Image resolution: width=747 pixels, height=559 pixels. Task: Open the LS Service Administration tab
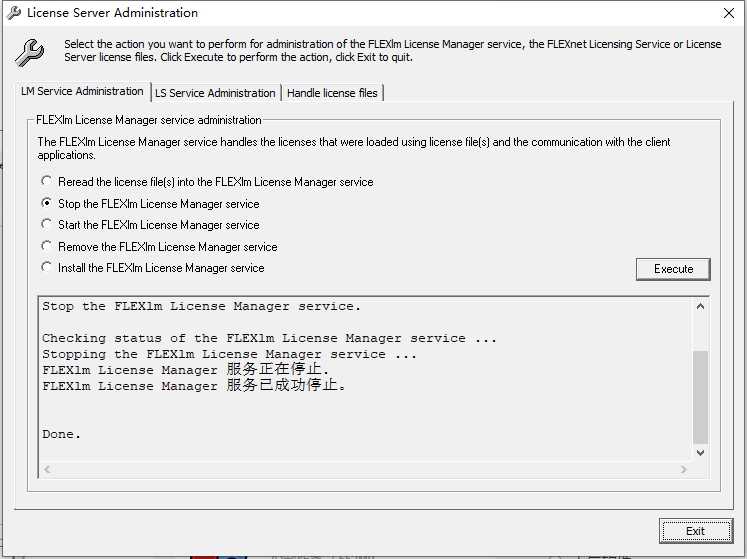click(x=215, y=93)
